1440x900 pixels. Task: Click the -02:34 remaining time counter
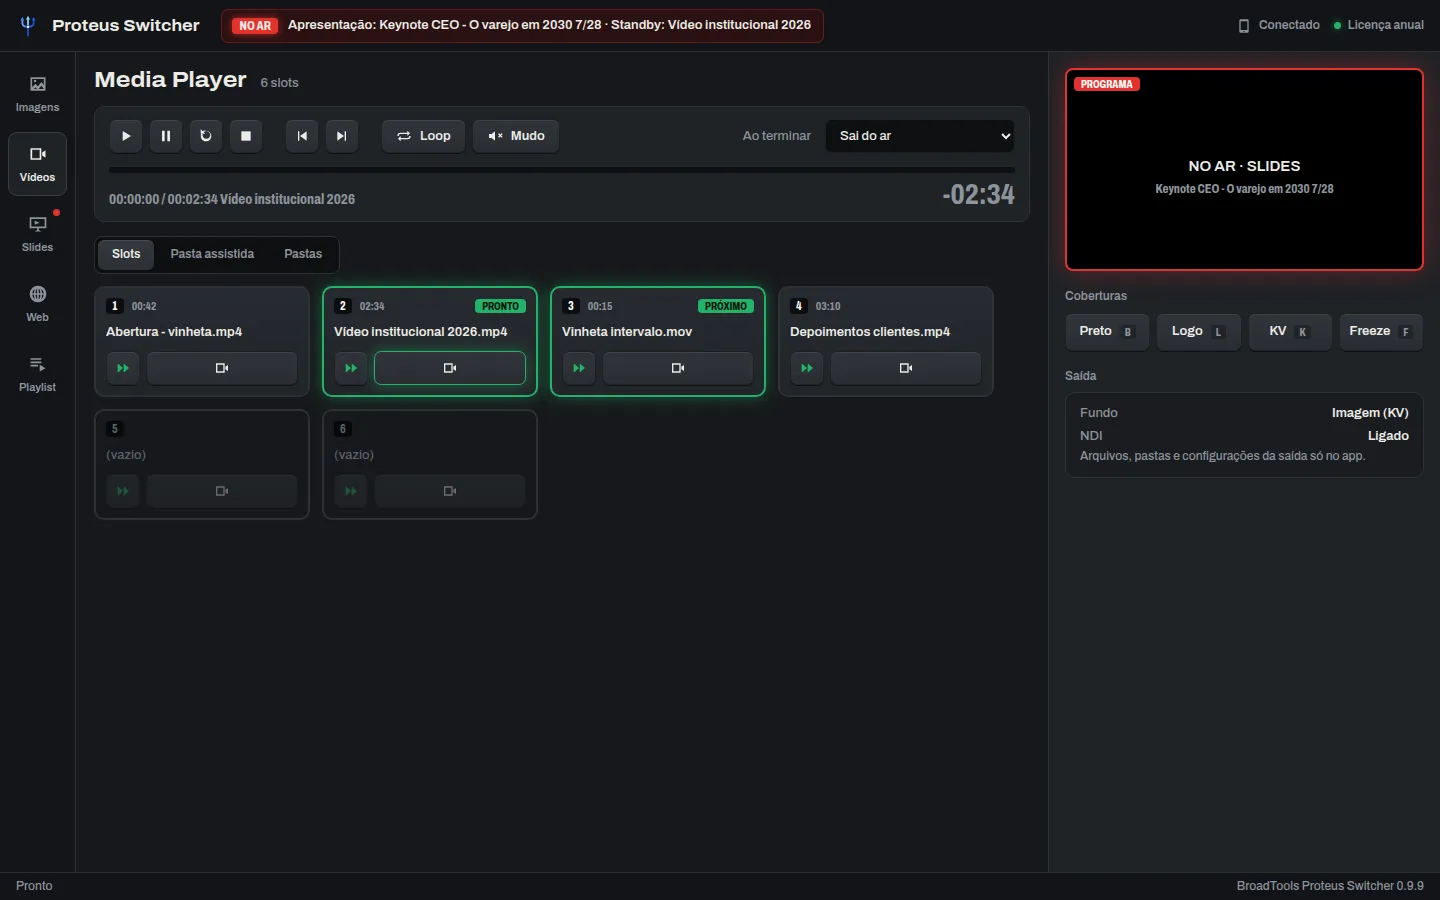point(978,194)
